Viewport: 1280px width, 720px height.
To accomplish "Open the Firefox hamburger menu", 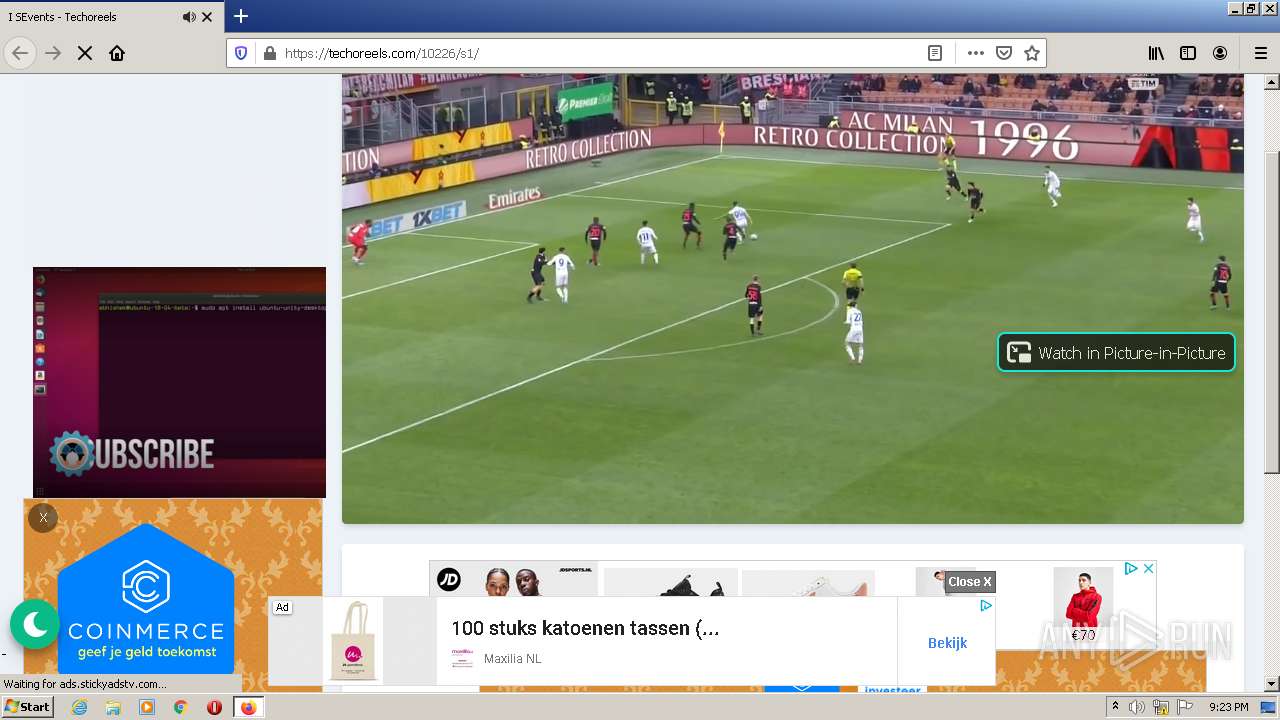I will coord(1260,53).
